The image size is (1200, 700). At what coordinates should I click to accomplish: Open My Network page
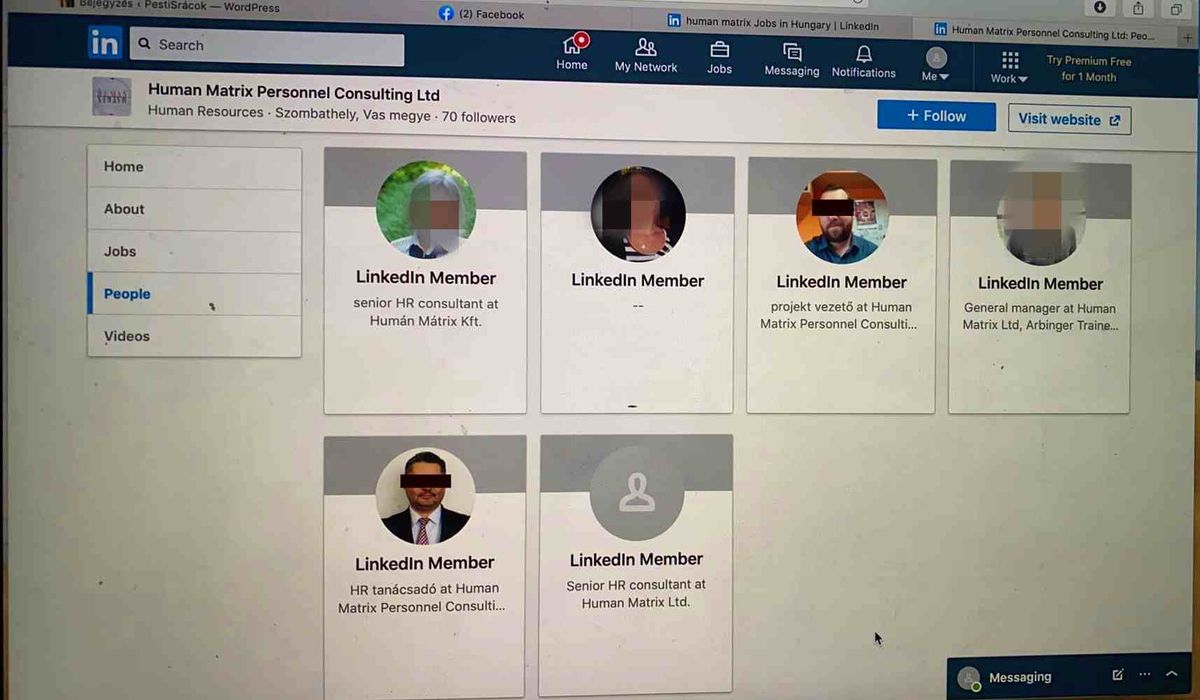pyautogui.click(x=646, y=55)
